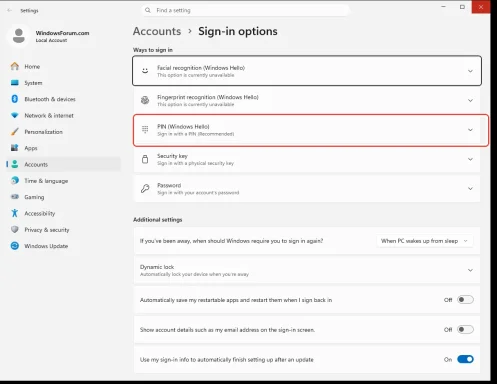Screen dimensions: 497x384
Task: Click the Network & internet wifi icon
Action: point(15,115)
